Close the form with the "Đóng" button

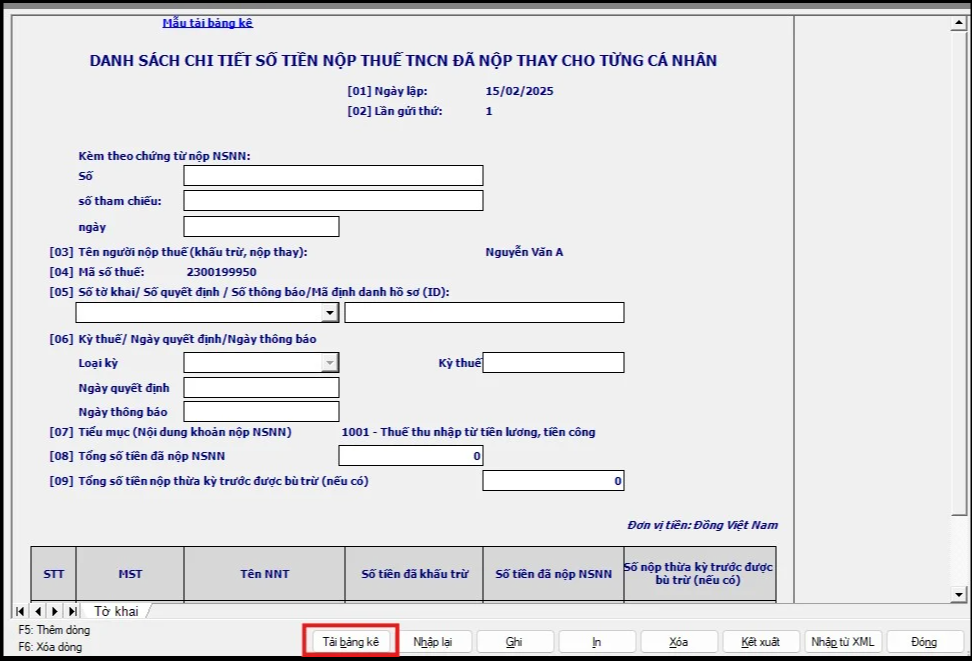[x=924, y=642]
